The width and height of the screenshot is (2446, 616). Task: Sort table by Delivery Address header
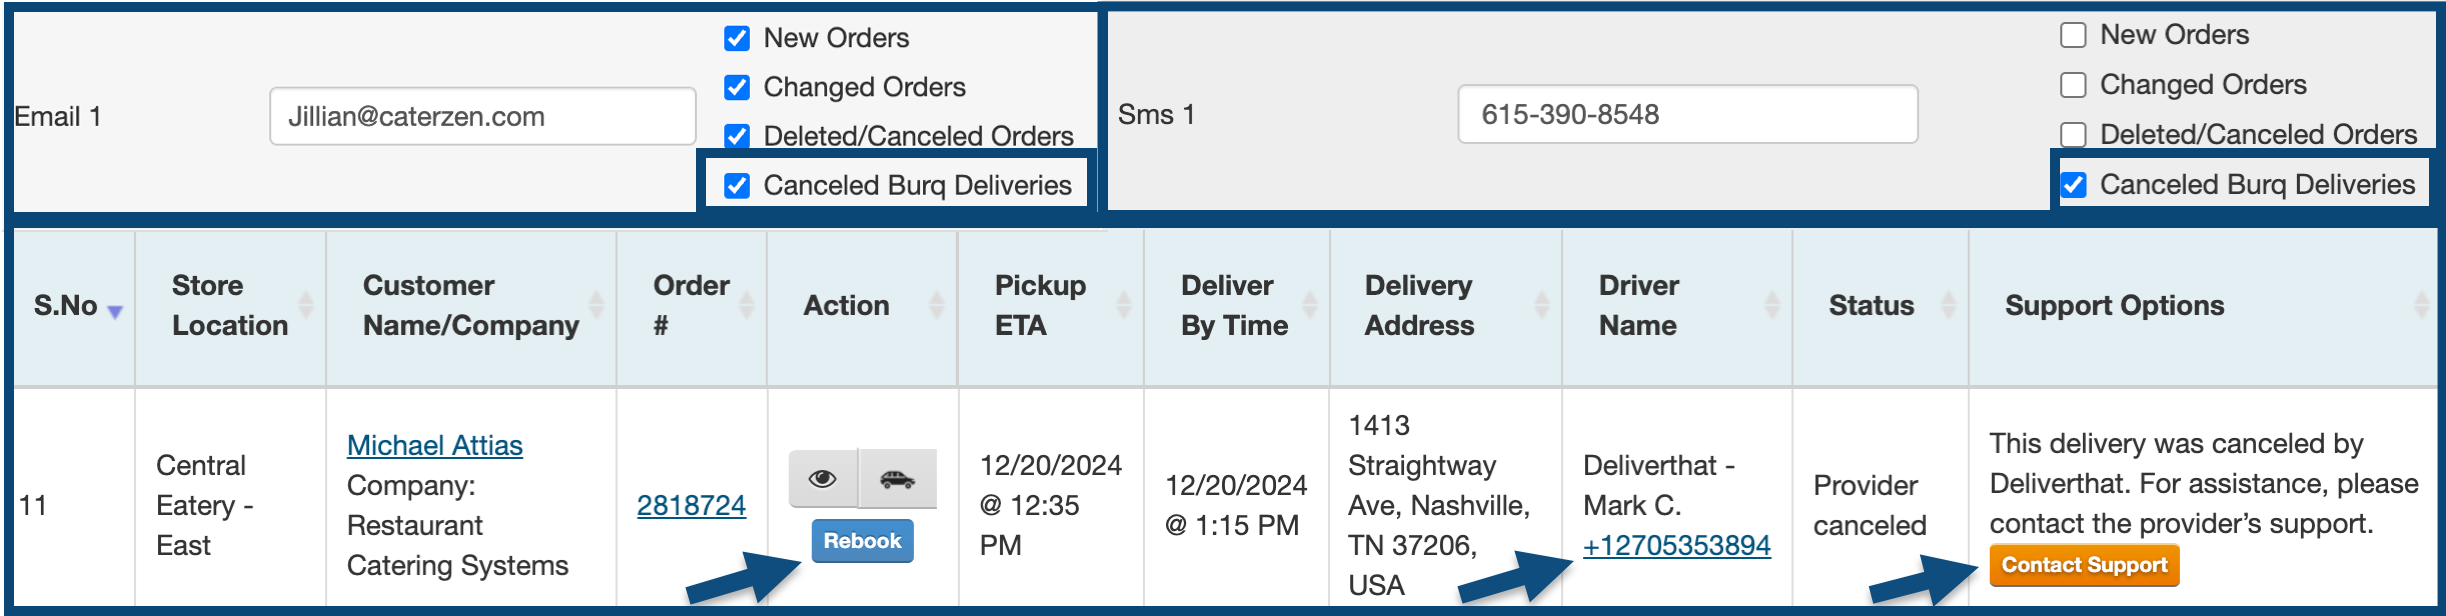click(1419, 305)
